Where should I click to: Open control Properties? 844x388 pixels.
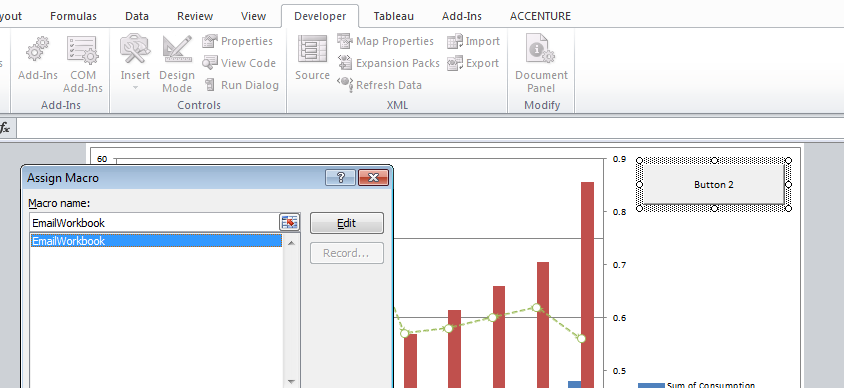pos(237,41)
